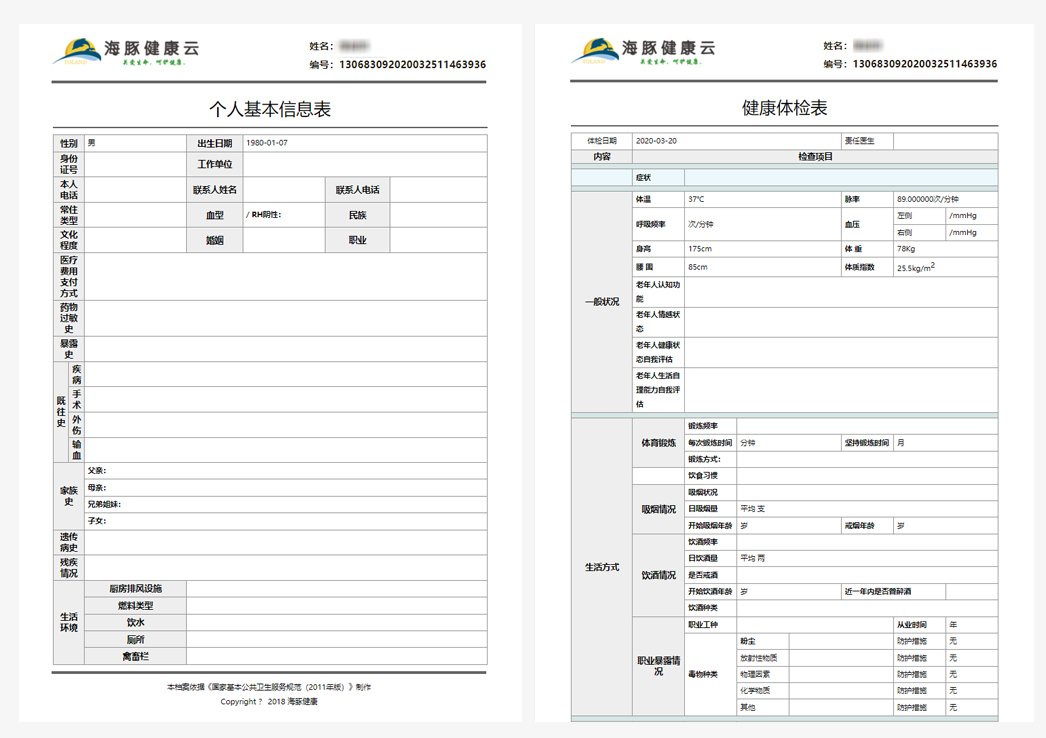Viewport: 1046px width, 738px height.
Task: Click the '化学物质' toxin row label
Action: click(763, 691)
